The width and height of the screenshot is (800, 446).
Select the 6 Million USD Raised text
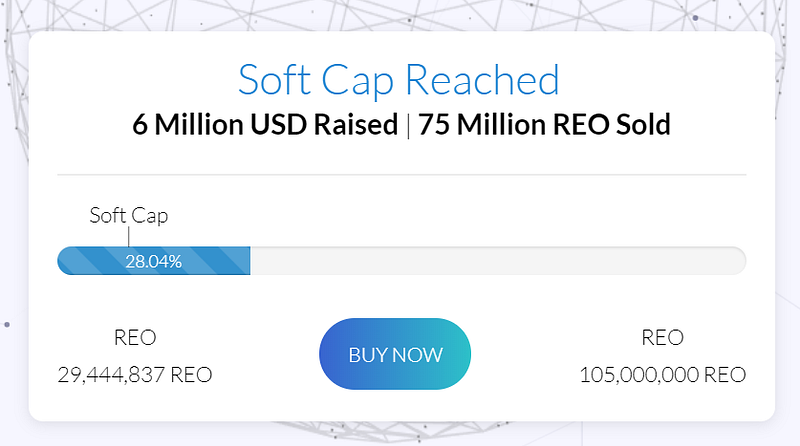point(265,125)
